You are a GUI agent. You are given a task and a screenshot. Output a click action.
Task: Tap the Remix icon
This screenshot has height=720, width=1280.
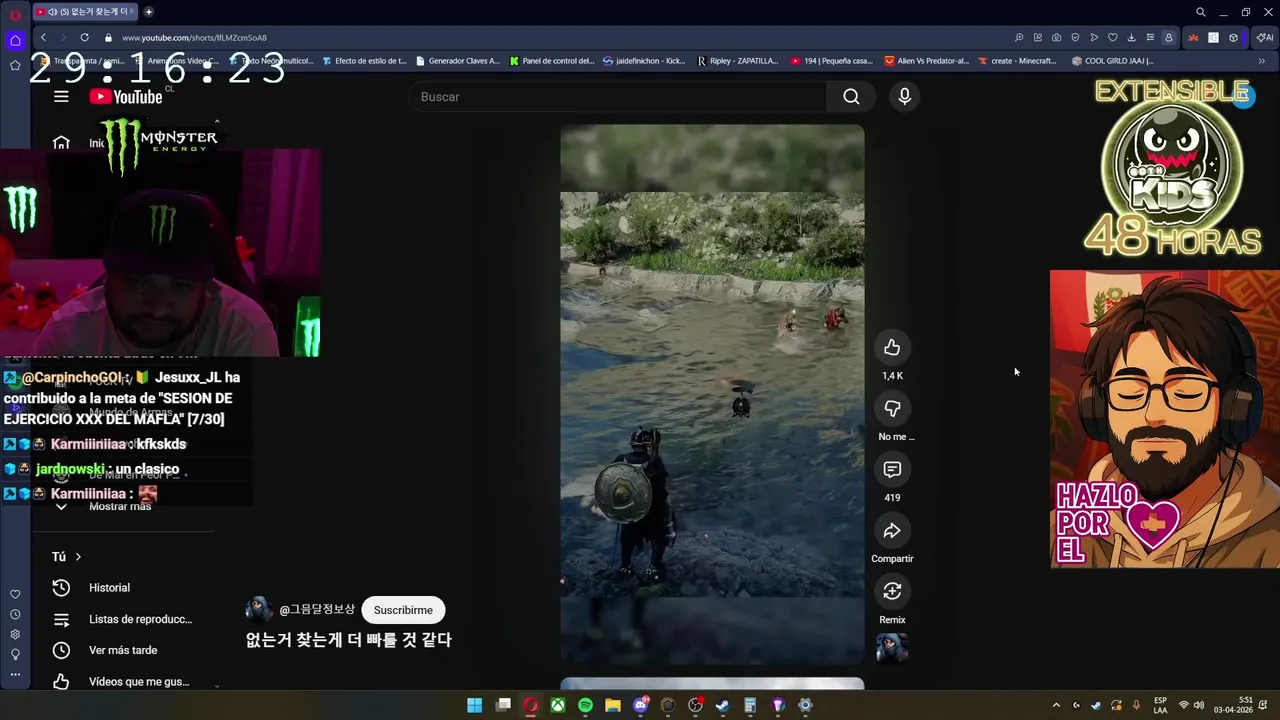[x=892, y=592]
